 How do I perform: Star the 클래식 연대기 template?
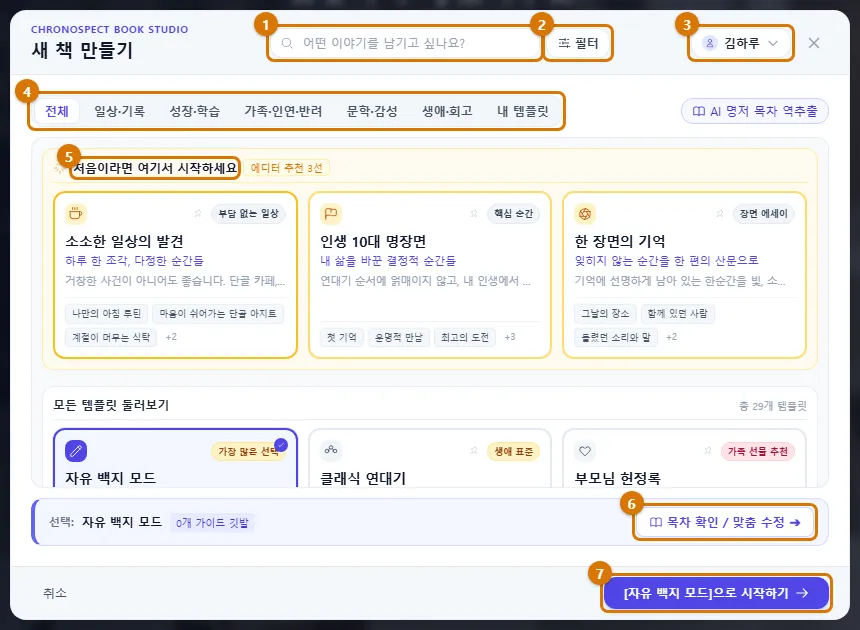[474, 451]
